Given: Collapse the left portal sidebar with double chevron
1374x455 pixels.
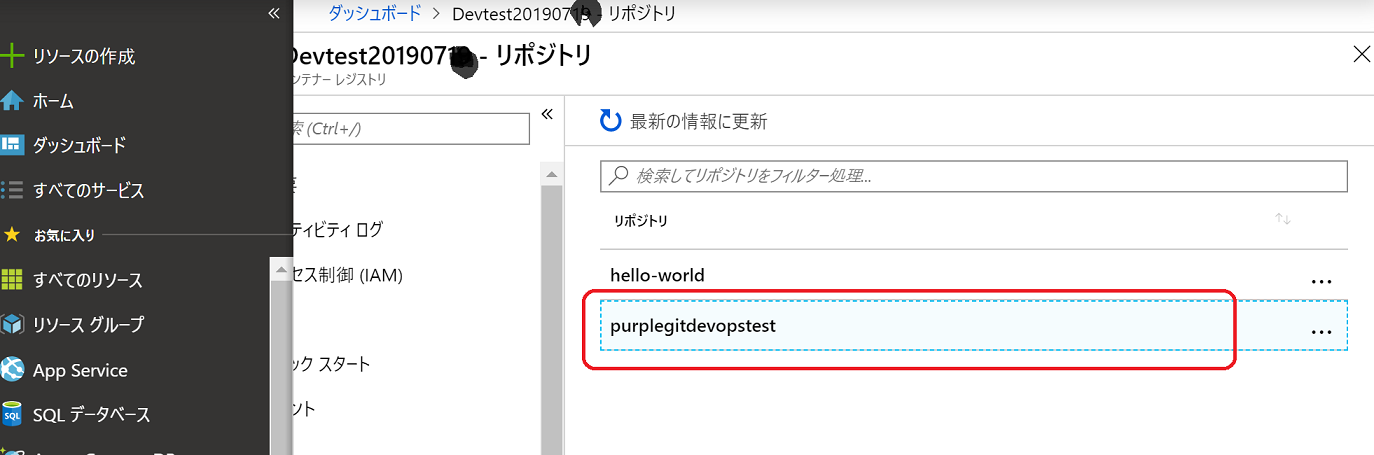Looking at the screenshot, I should [x=274, y=13].
